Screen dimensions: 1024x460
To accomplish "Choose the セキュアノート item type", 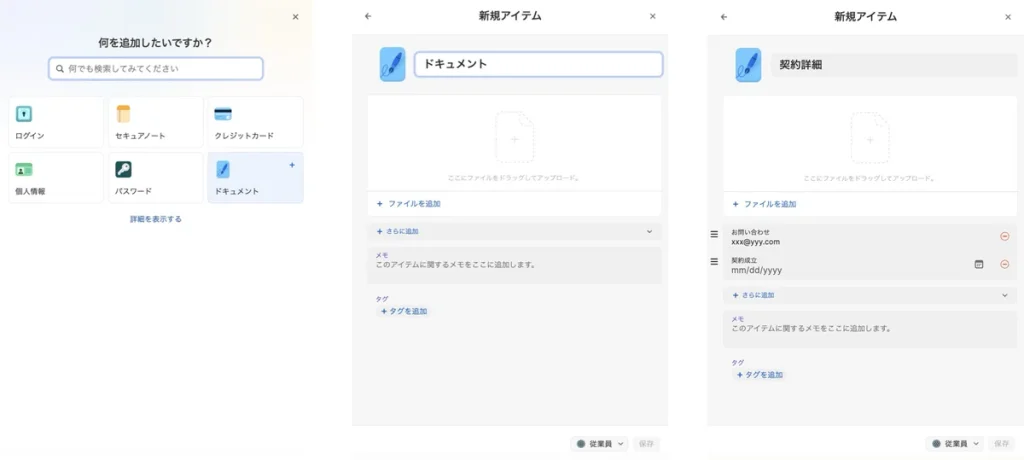I will pyautogui.click(x=156, y=122).
